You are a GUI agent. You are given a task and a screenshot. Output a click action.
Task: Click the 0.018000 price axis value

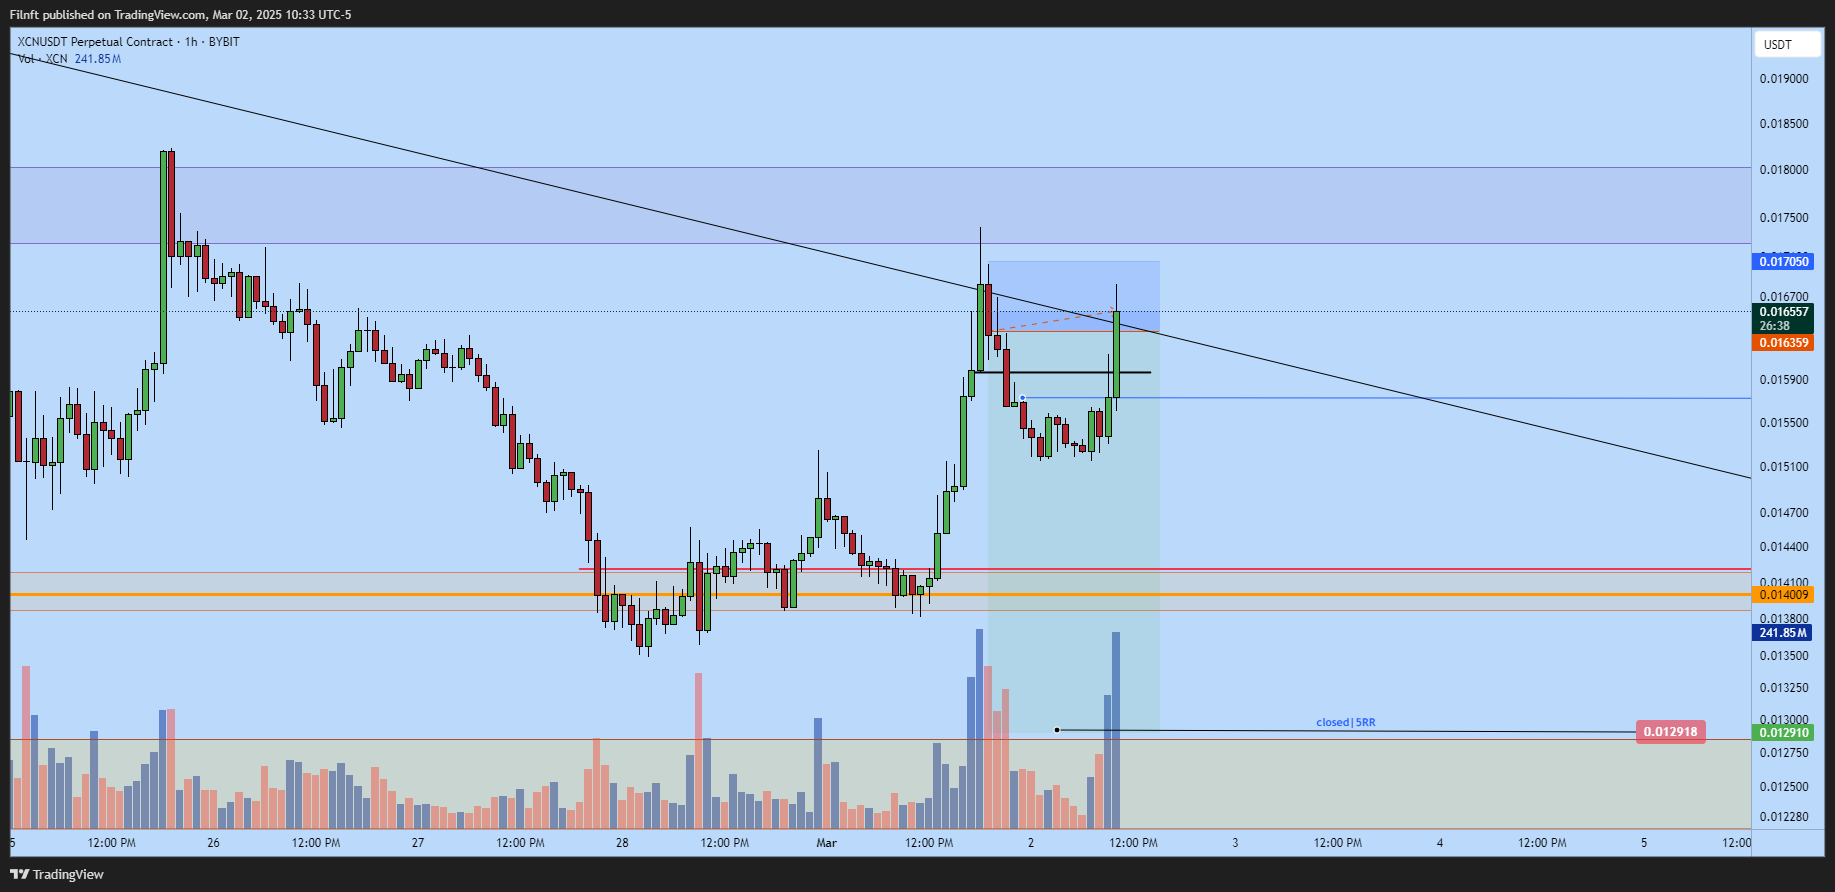pos(1784,170)
